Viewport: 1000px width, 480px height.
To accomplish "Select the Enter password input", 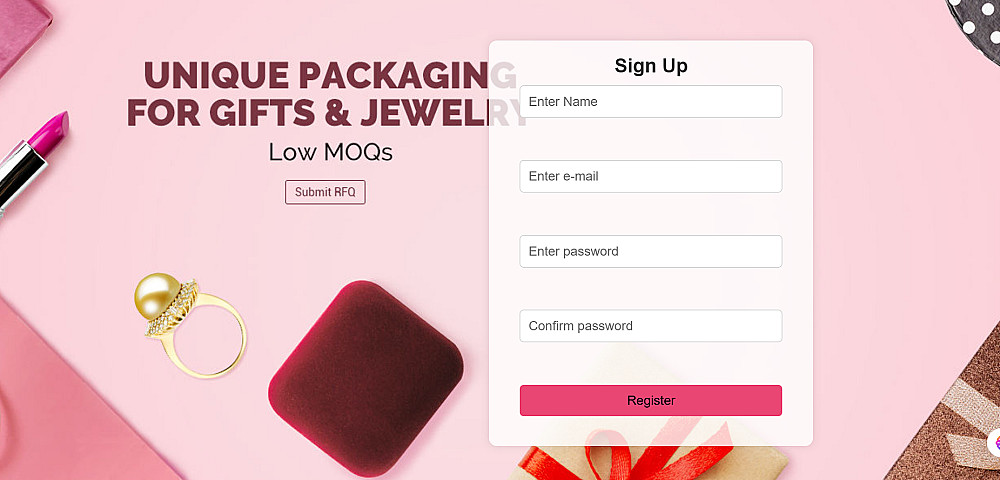I will pos(650,252).
